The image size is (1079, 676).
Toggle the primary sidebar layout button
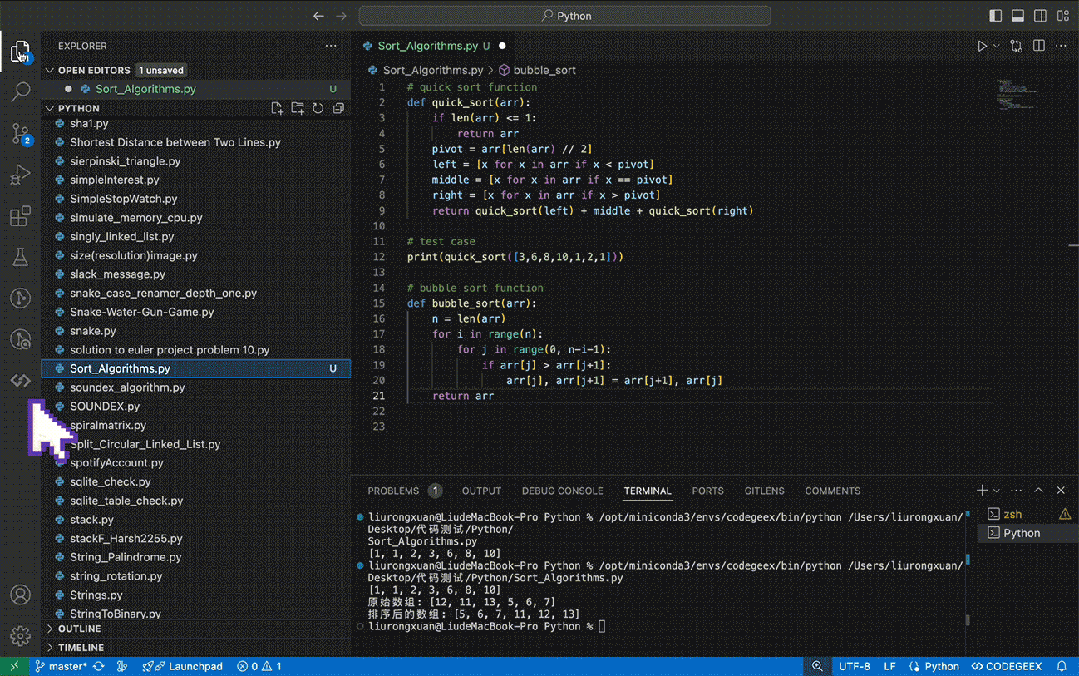[995, 16]
